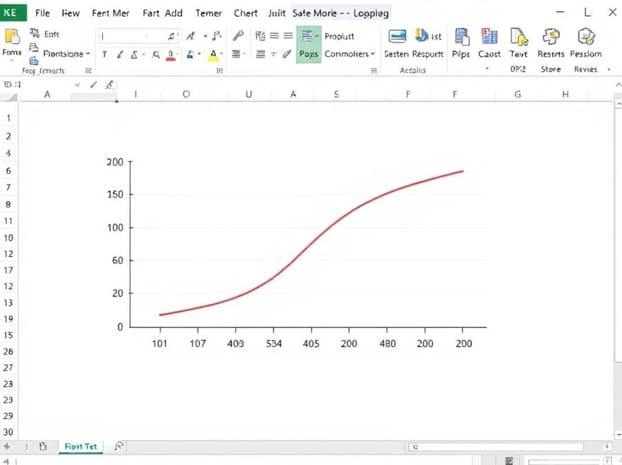Select the Fiort Tet sheet tab
Screen dimensions: 622x465
point(81,446)
